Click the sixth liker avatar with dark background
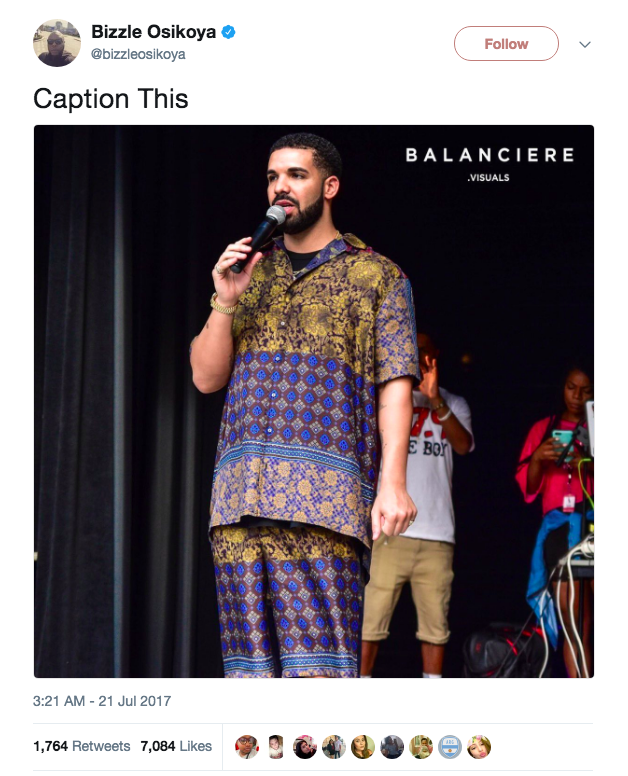Viewport: 628px width, 776px height. pyautogui.click(x=392, y=747)
